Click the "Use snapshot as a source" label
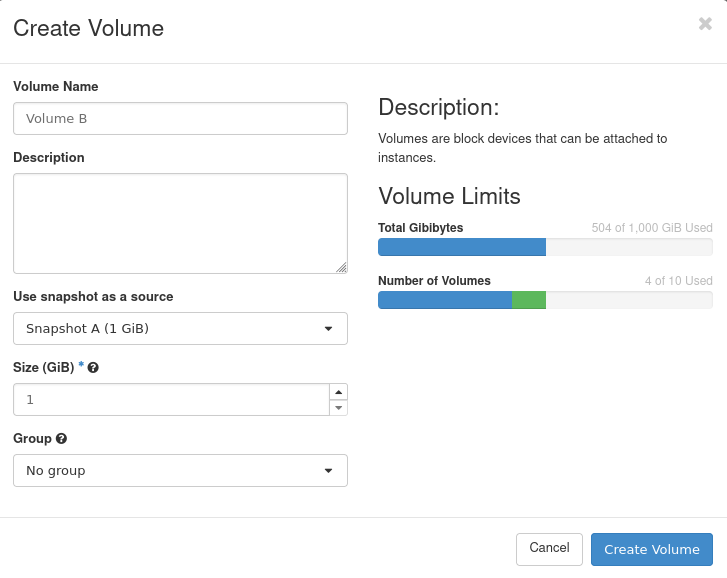 coord(93,297)
